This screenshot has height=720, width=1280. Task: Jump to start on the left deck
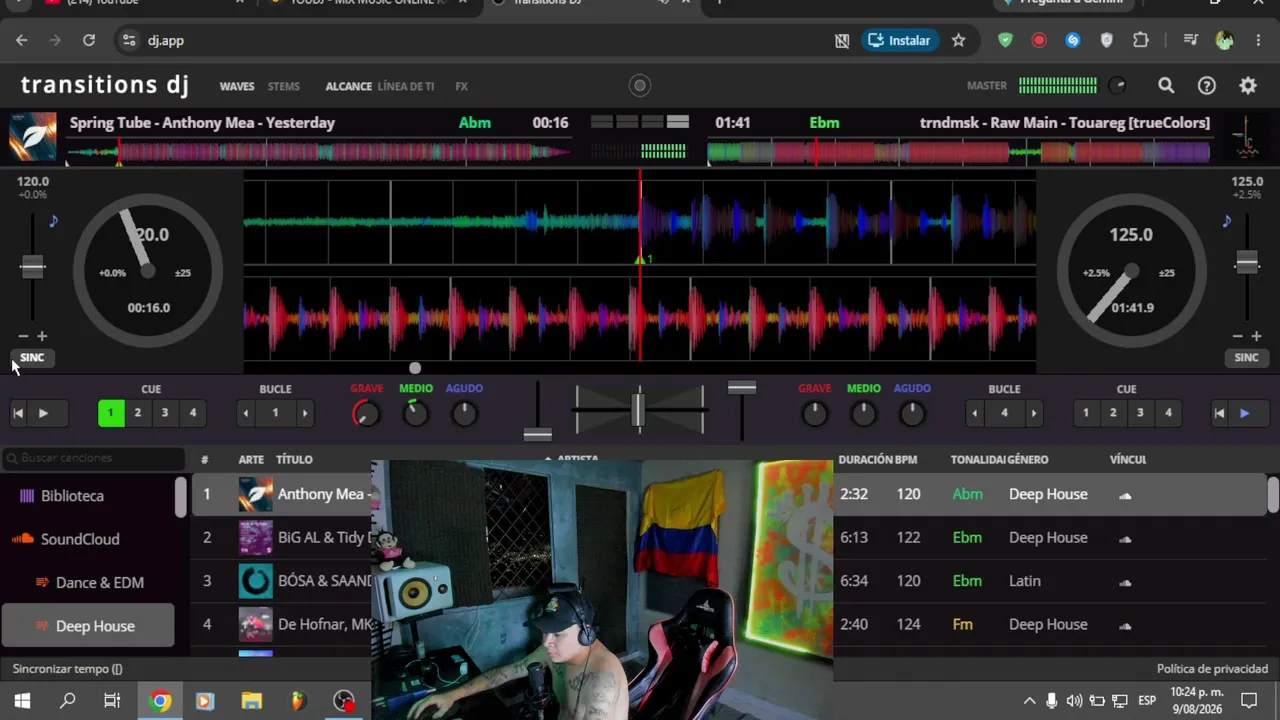[18, 413]
